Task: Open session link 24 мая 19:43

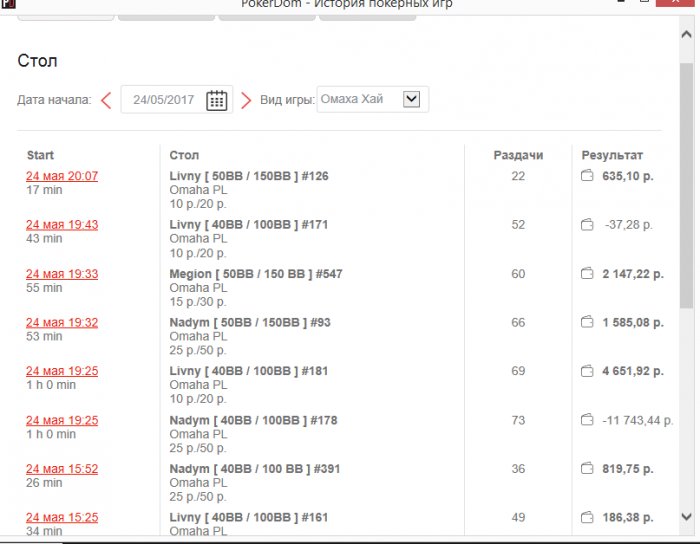Action: pyautogui.click(x=62, y=224)
